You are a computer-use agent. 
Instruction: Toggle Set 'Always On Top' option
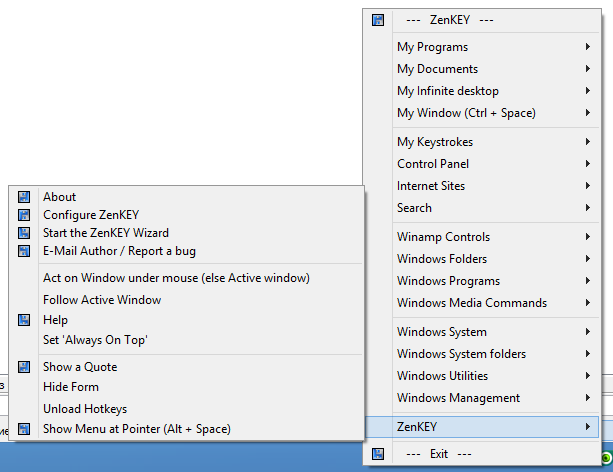[x=95, y=340]
